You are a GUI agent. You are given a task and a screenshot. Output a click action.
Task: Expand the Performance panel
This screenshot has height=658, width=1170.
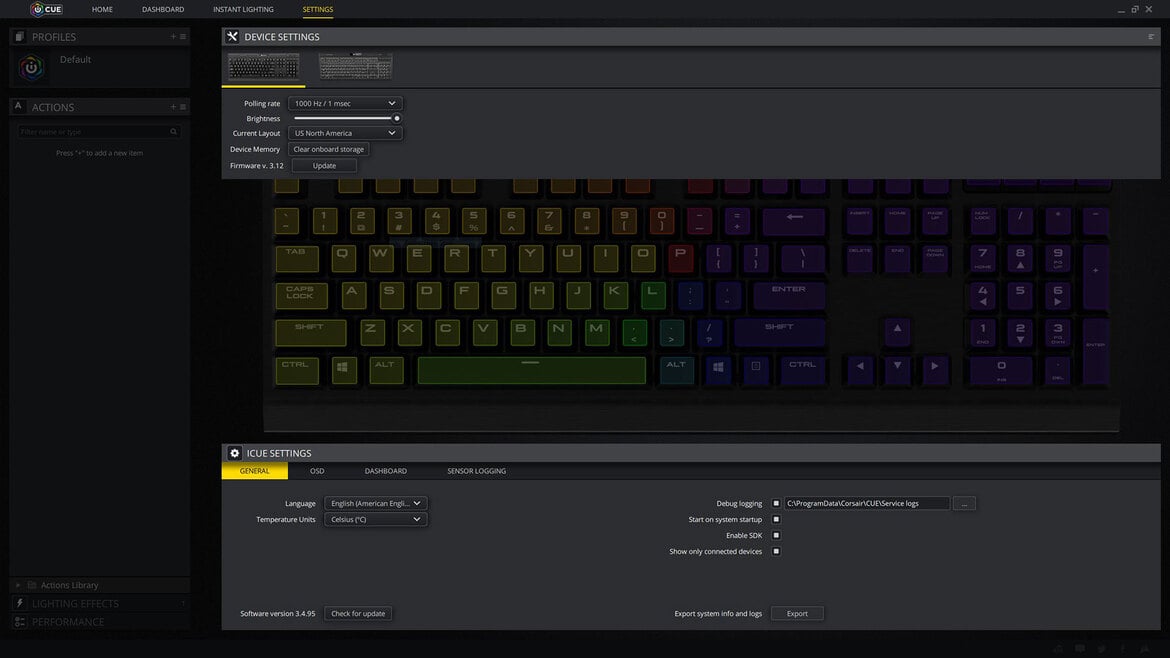pos(99,621)
